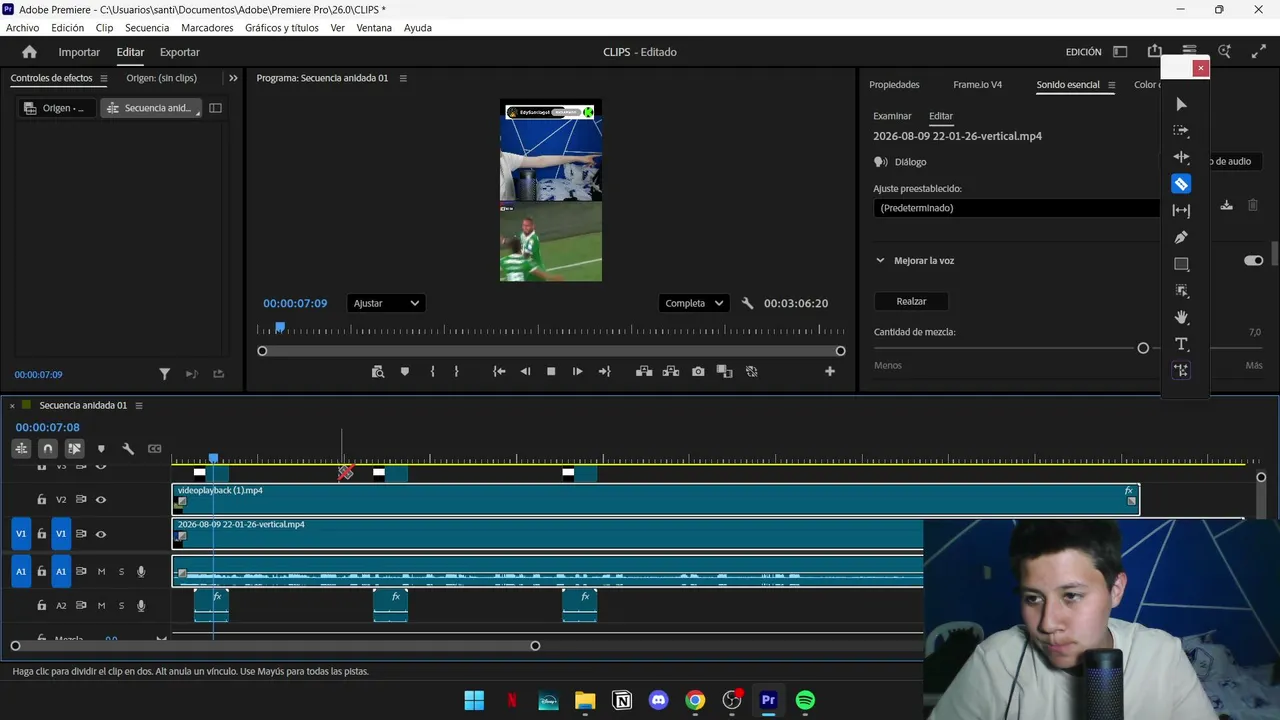1280x720 pixels.
Task: Open the Marcadores menu
Action: pos(207,28)
